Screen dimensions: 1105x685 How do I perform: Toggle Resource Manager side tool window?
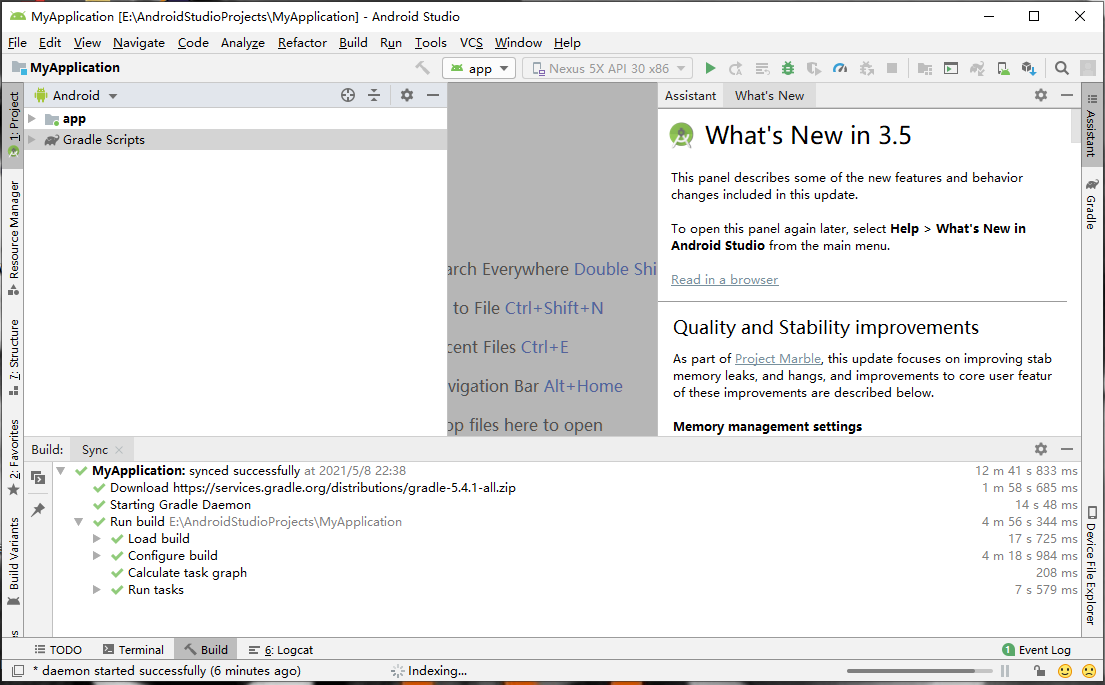pos(13,238)
